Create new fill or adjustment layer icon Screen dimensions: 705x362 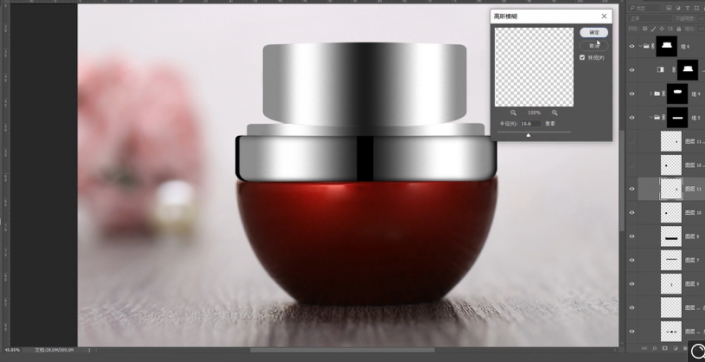(x=675, y=348)
